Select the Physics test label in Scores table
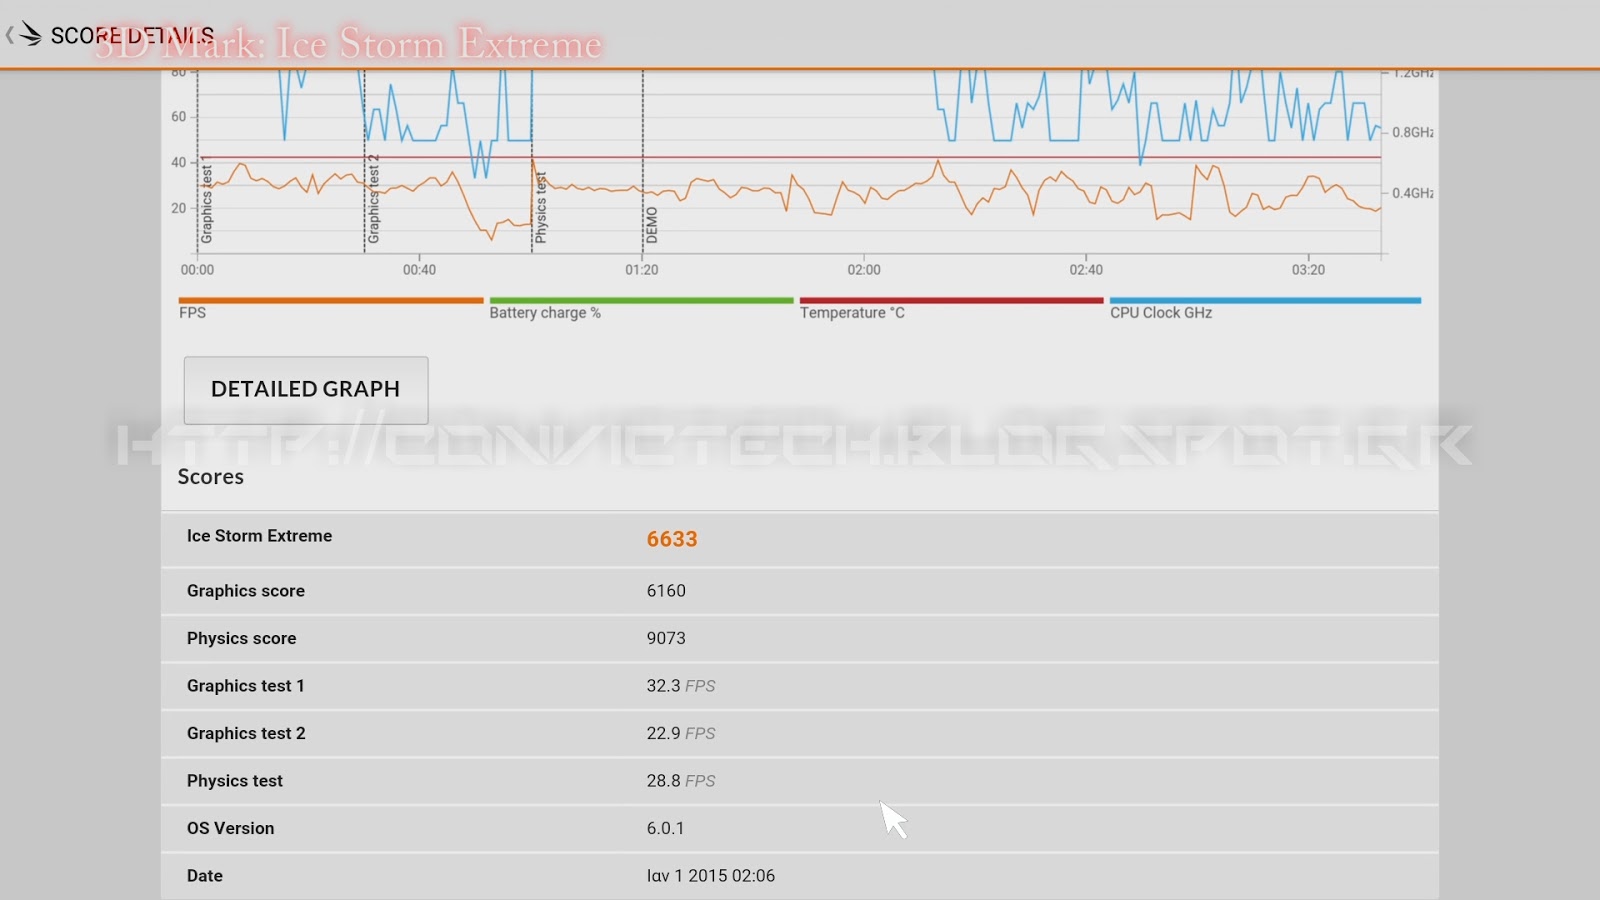 (235, 781)
